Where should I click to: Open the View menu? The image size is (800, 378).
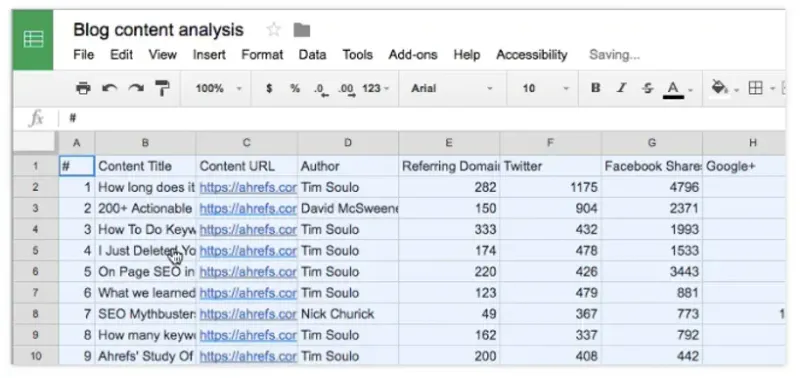[163, 55]
